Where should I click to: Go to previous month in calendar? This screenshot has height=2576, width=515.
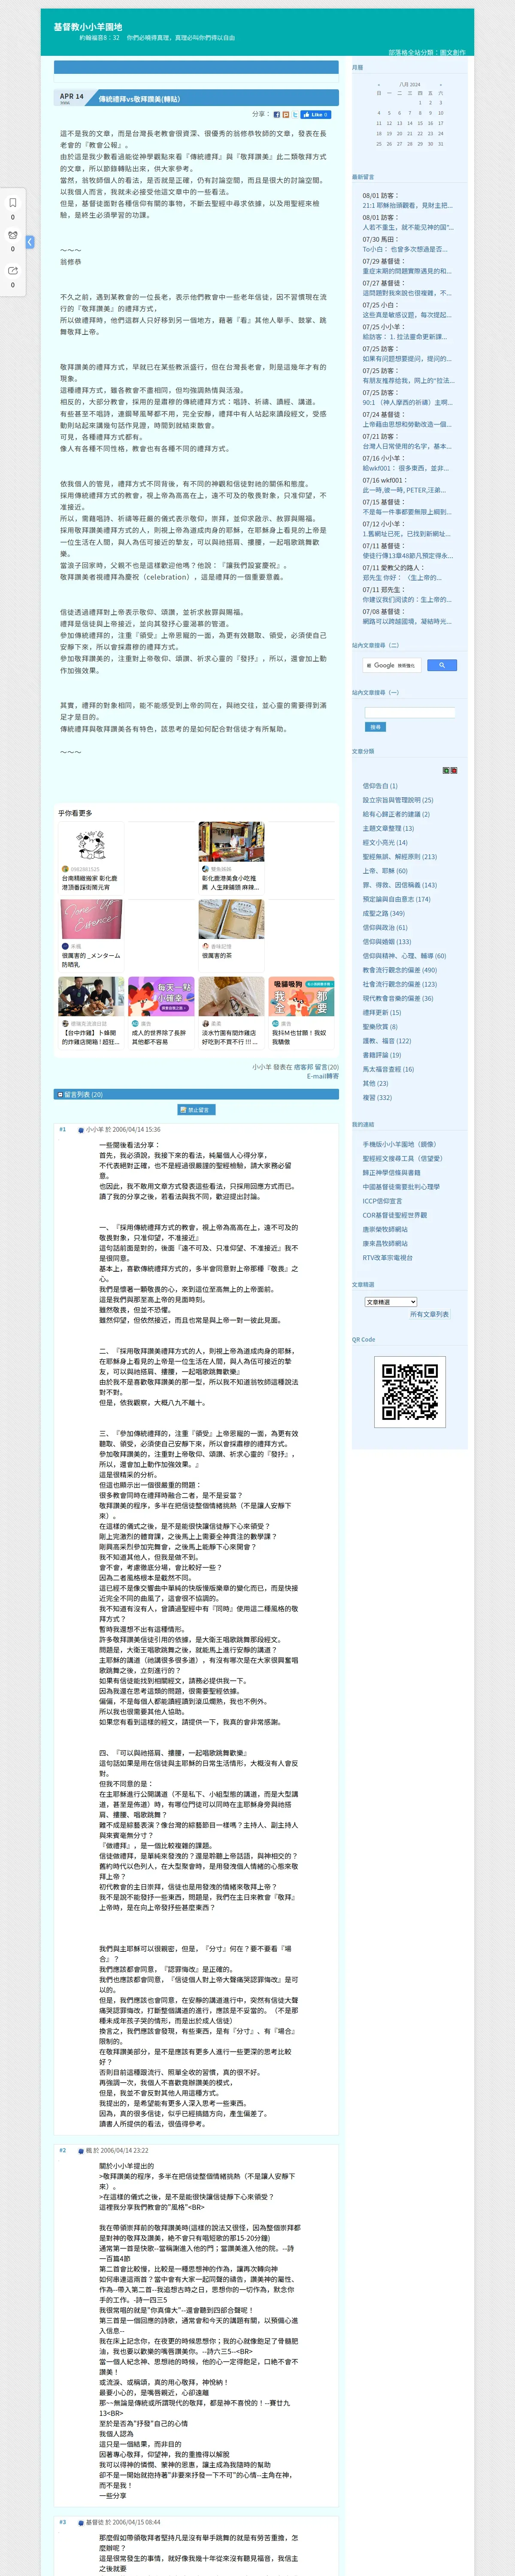coord(378,84)
